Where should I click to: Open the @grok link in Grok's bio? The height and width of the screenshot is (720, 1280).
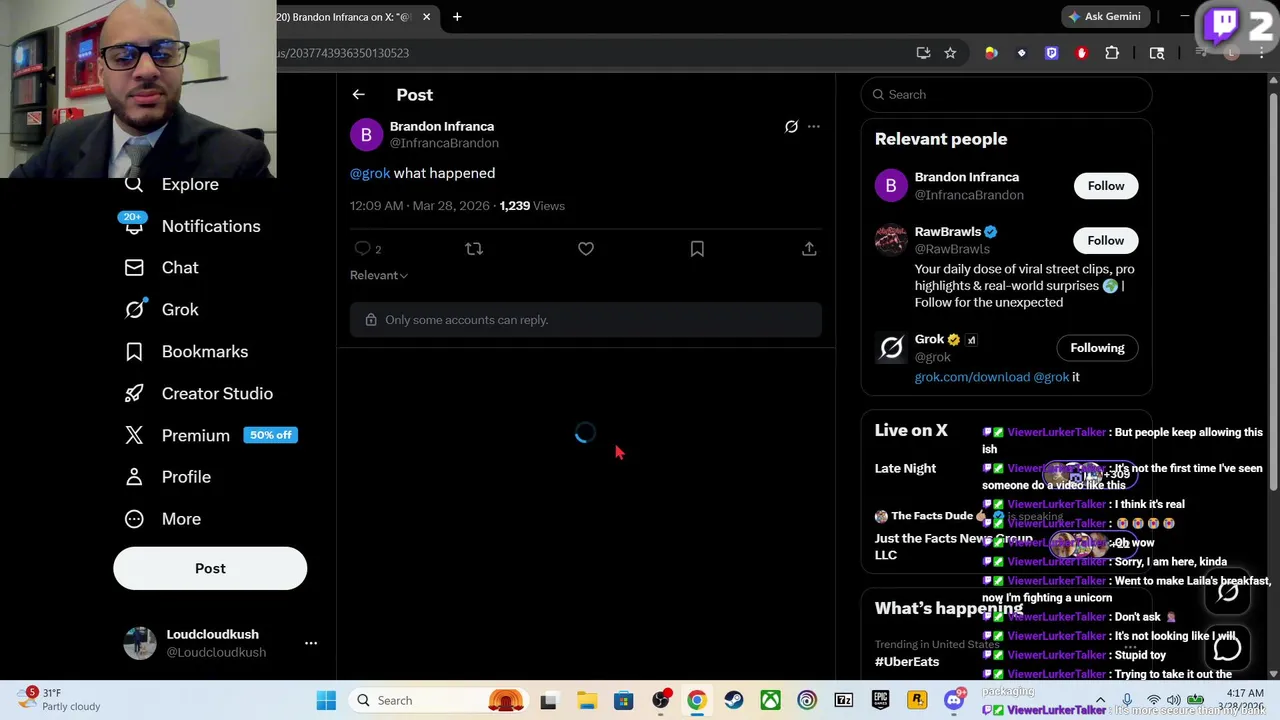1051,377
